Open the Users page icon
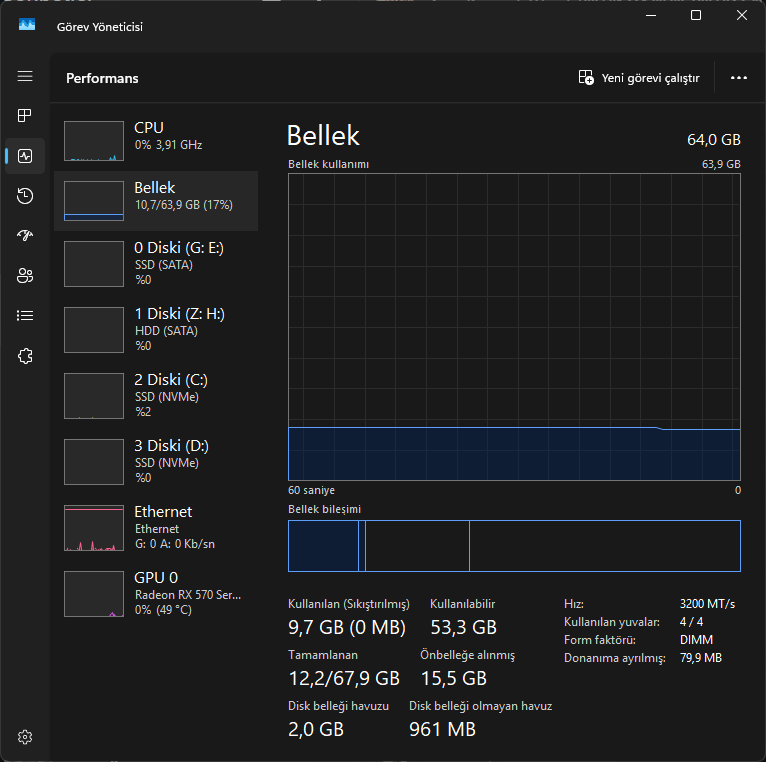The image size is (766, 762). coord(25,276)
